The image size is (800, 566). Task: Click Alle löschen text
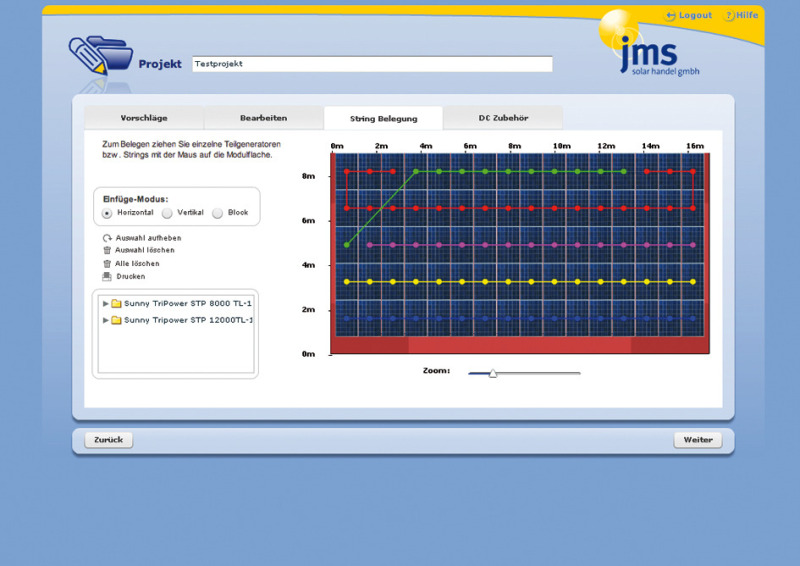(x=137, y=263)
